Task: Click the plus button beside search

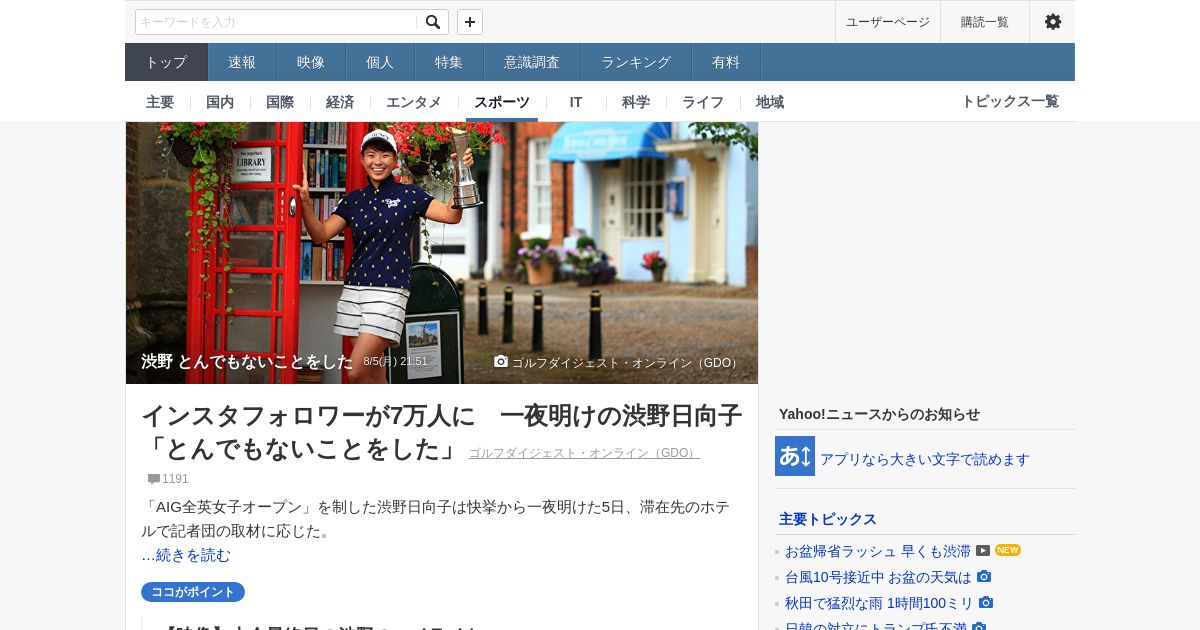Action: [470, 22]
